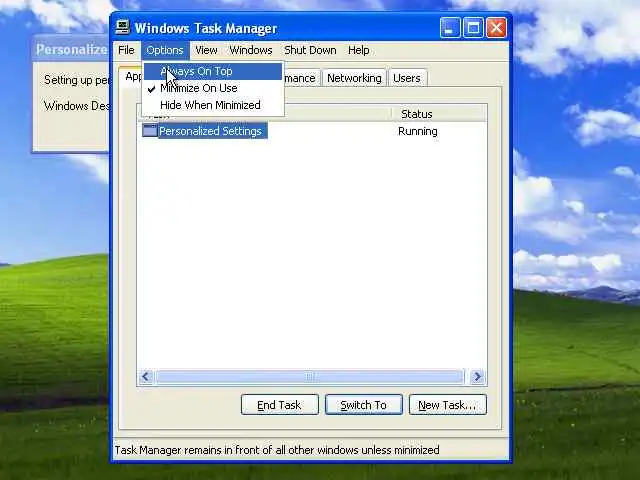Switch to the partially hidden Performance tab

click(300, 78)
